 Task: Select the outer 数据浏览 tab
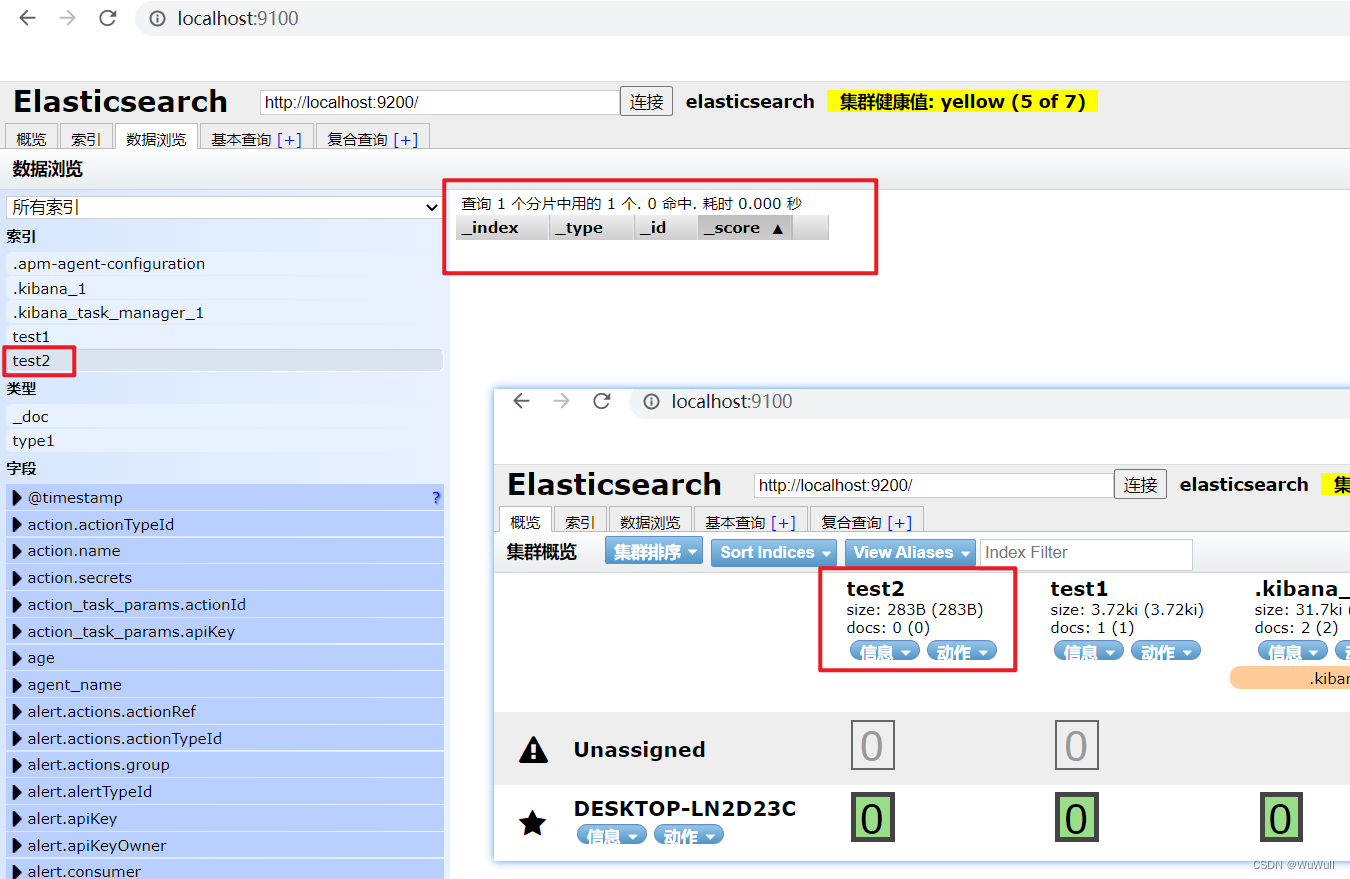(156, 139)
